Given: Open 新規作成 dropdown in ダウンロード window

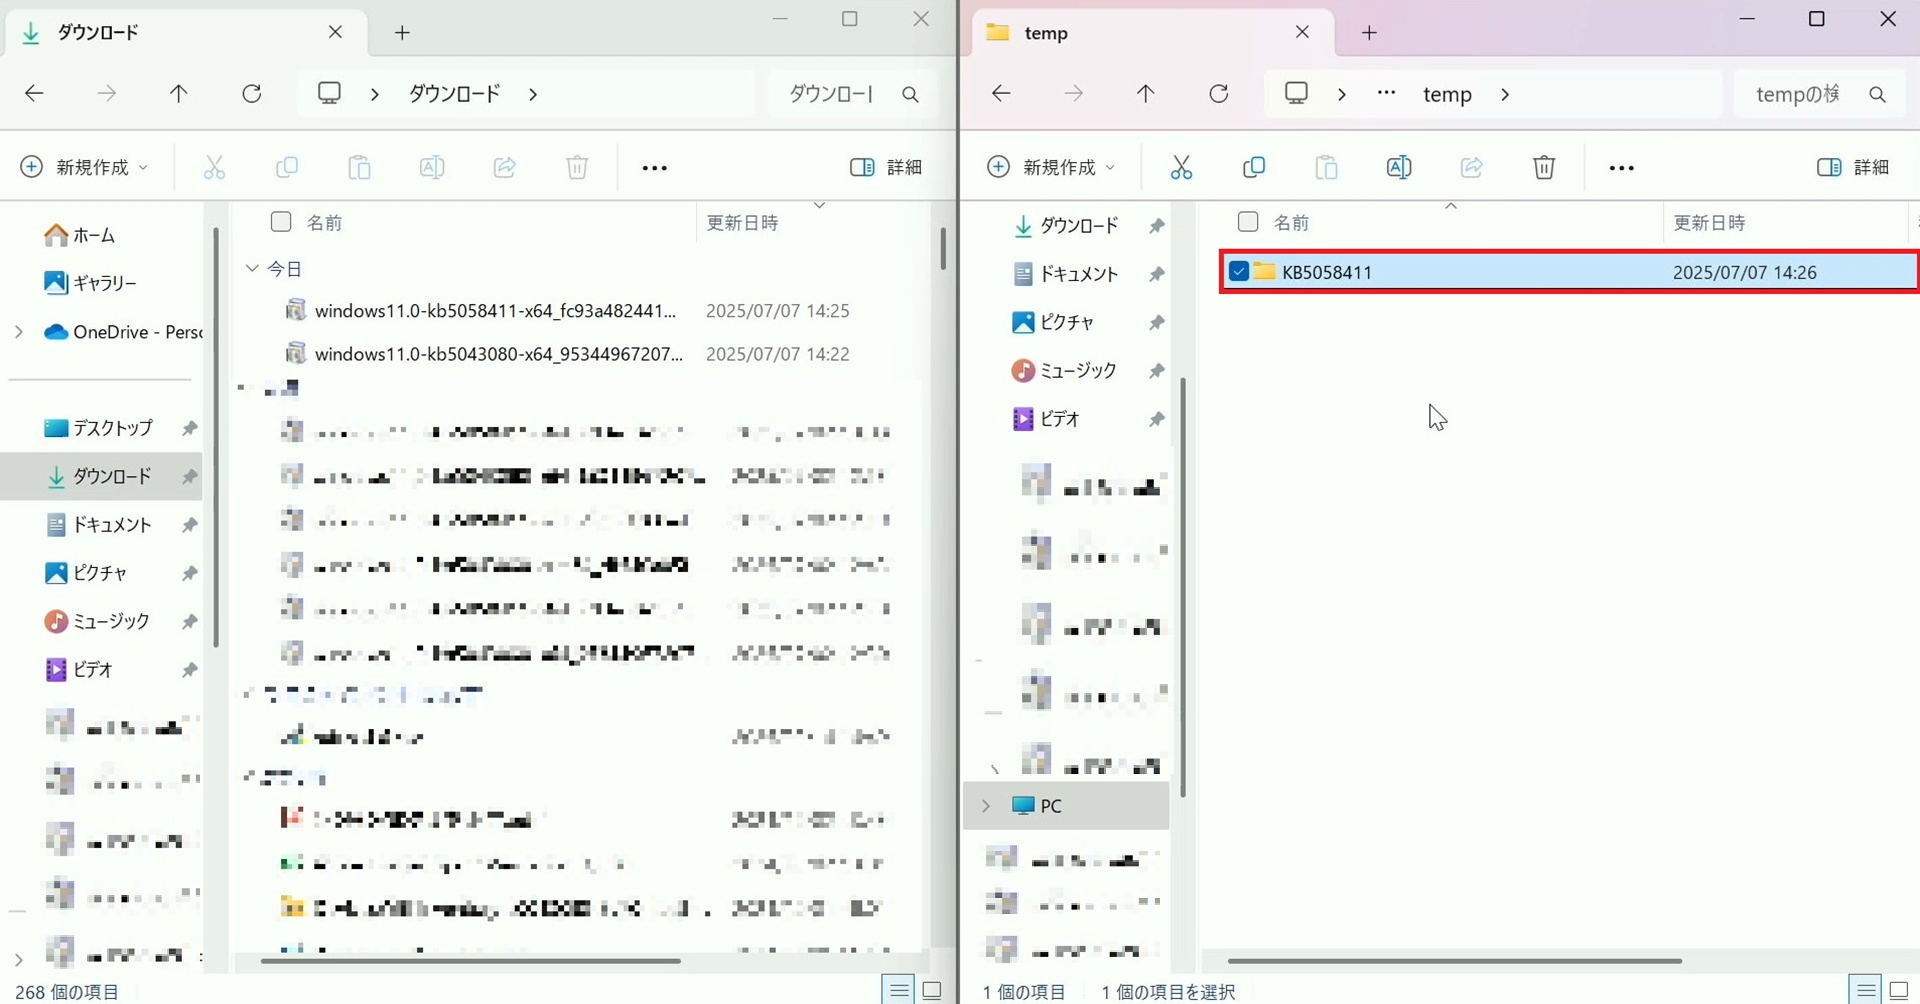Looking at the screenshot, I should [x=85, y=167].
